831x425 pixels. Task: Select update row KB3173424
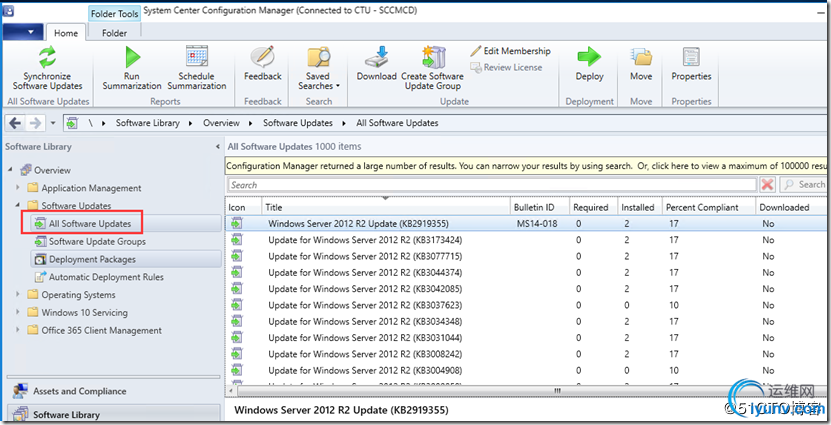526,240
